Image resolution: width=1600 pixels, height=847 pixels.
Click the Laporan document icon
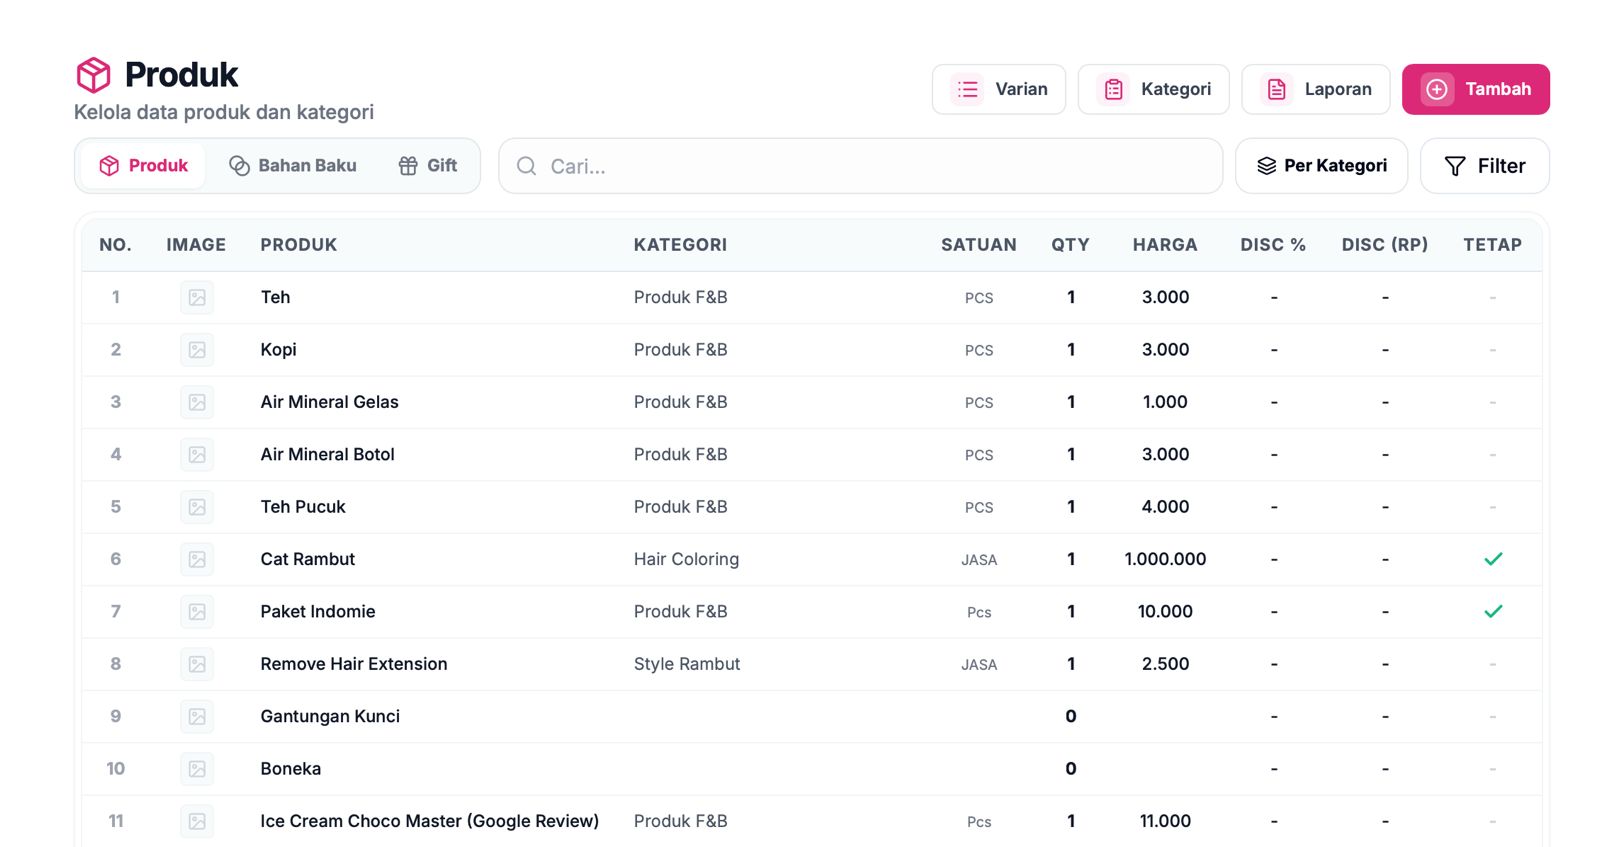[x=1276, y=89]
